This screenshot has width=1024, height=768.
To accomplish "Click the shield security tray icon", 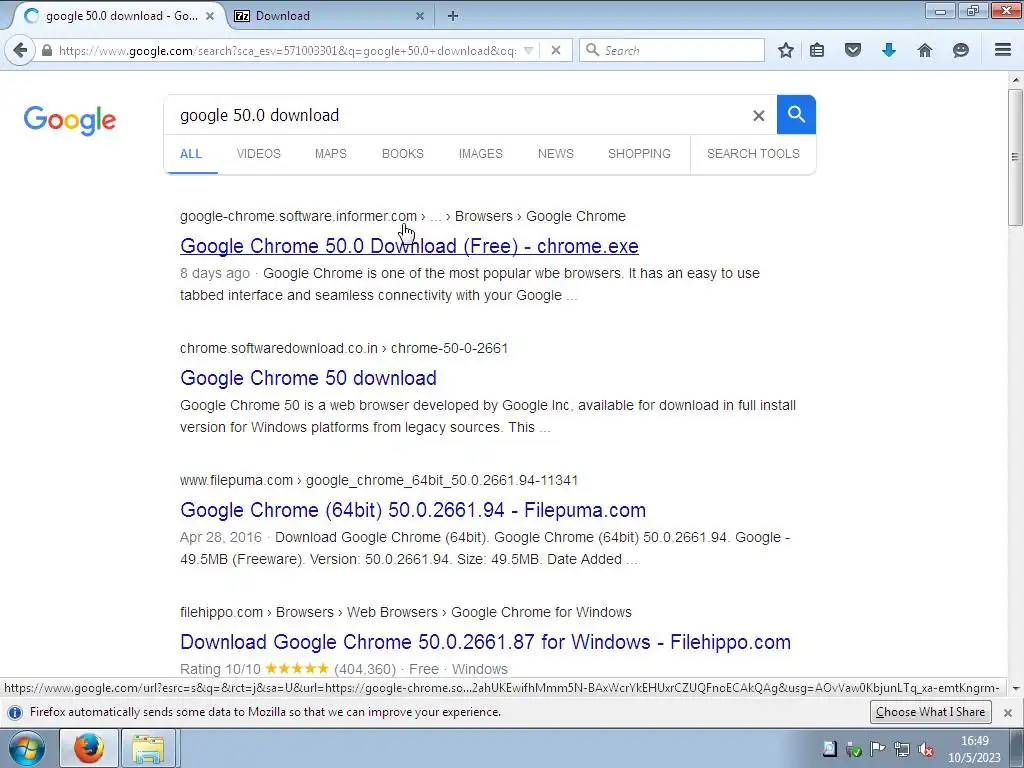I will (853, 749).
